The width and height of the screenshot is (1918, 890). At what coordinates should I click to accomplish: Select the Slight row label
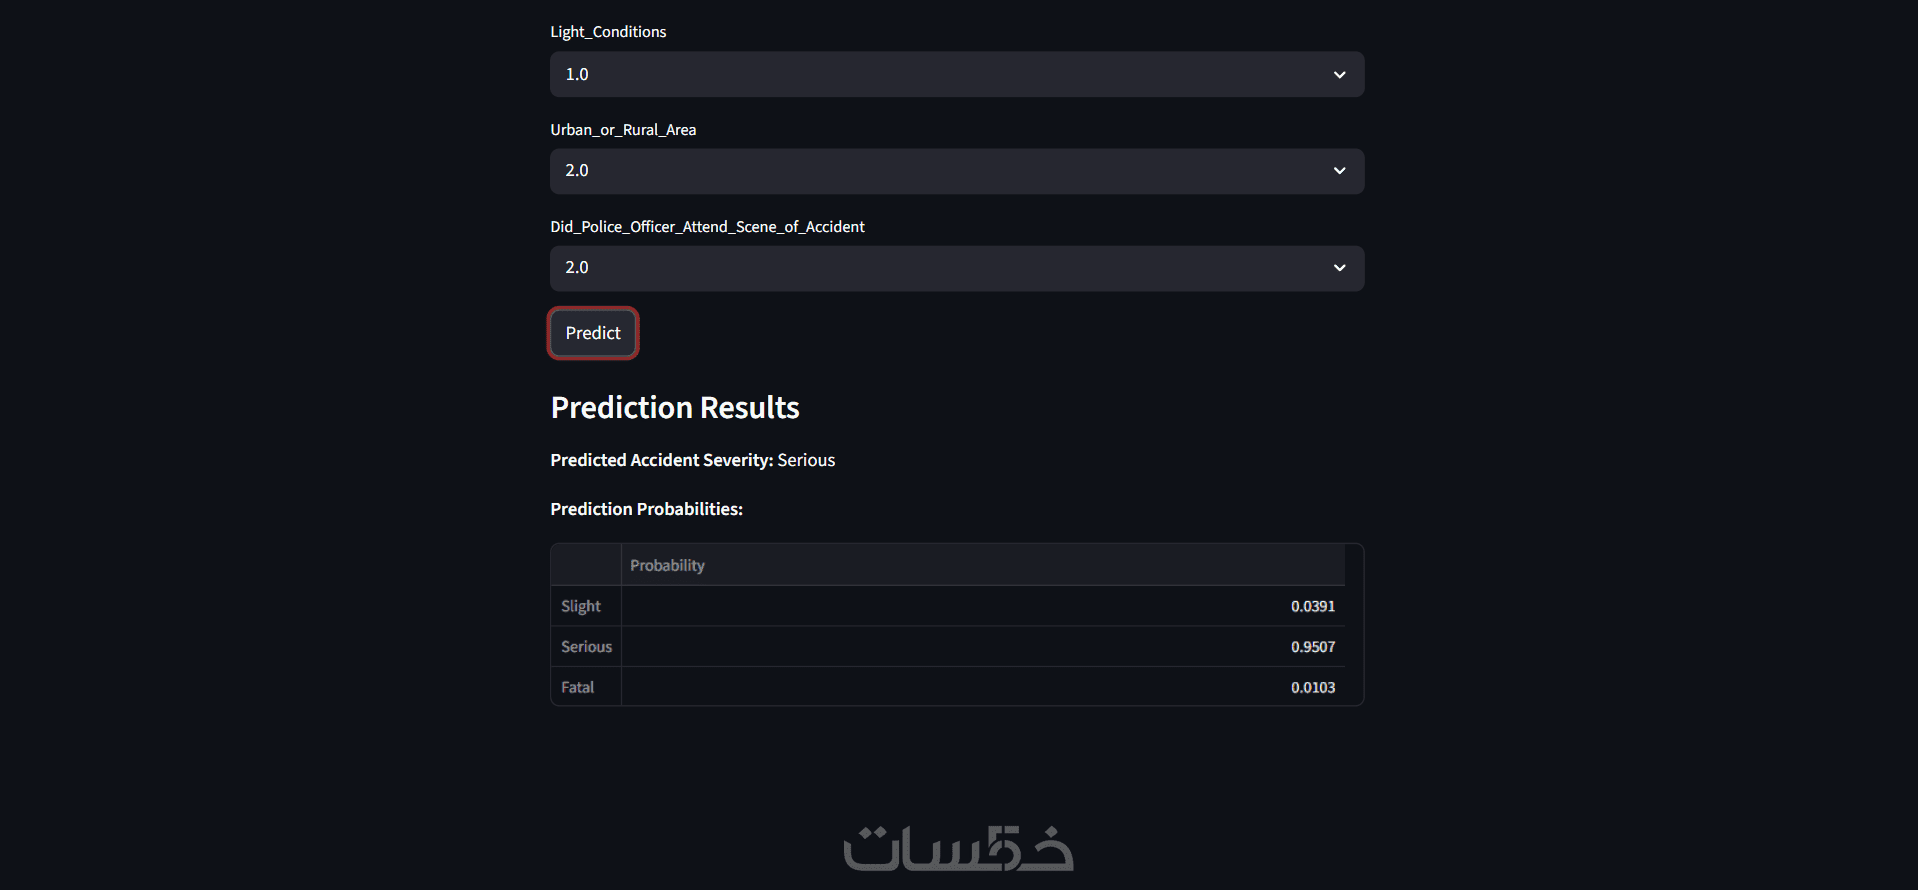point(581,606)
